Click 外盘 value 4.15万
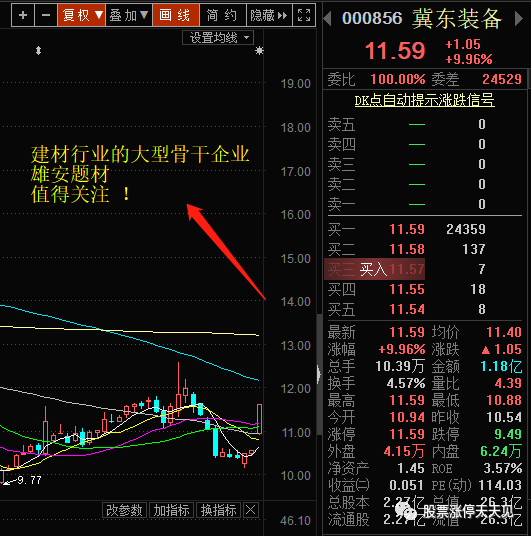 [404, 452]
